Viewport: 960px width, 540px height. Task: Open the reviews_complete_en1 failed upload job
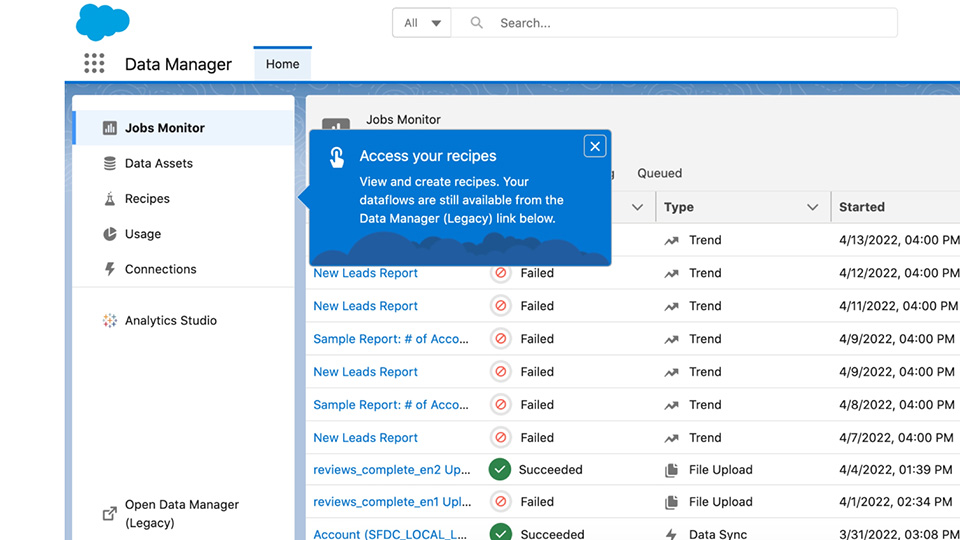pyautogui.click(x=391, y=502)
